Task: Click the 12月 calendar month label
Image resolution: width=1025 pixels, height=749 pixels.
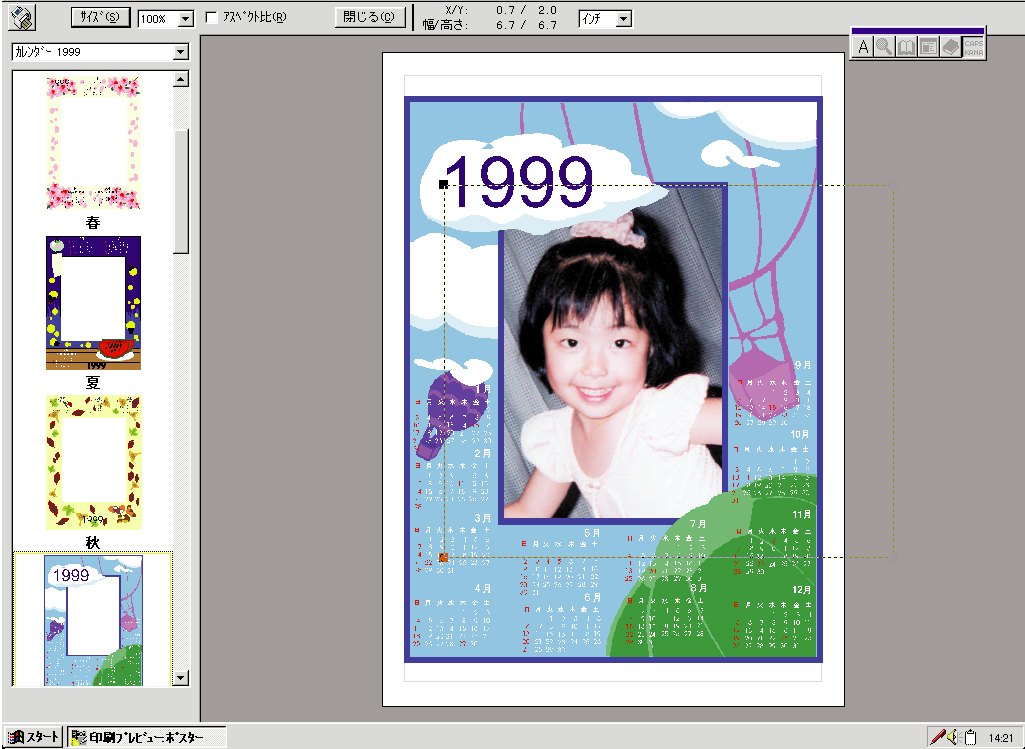Action: 801,590
